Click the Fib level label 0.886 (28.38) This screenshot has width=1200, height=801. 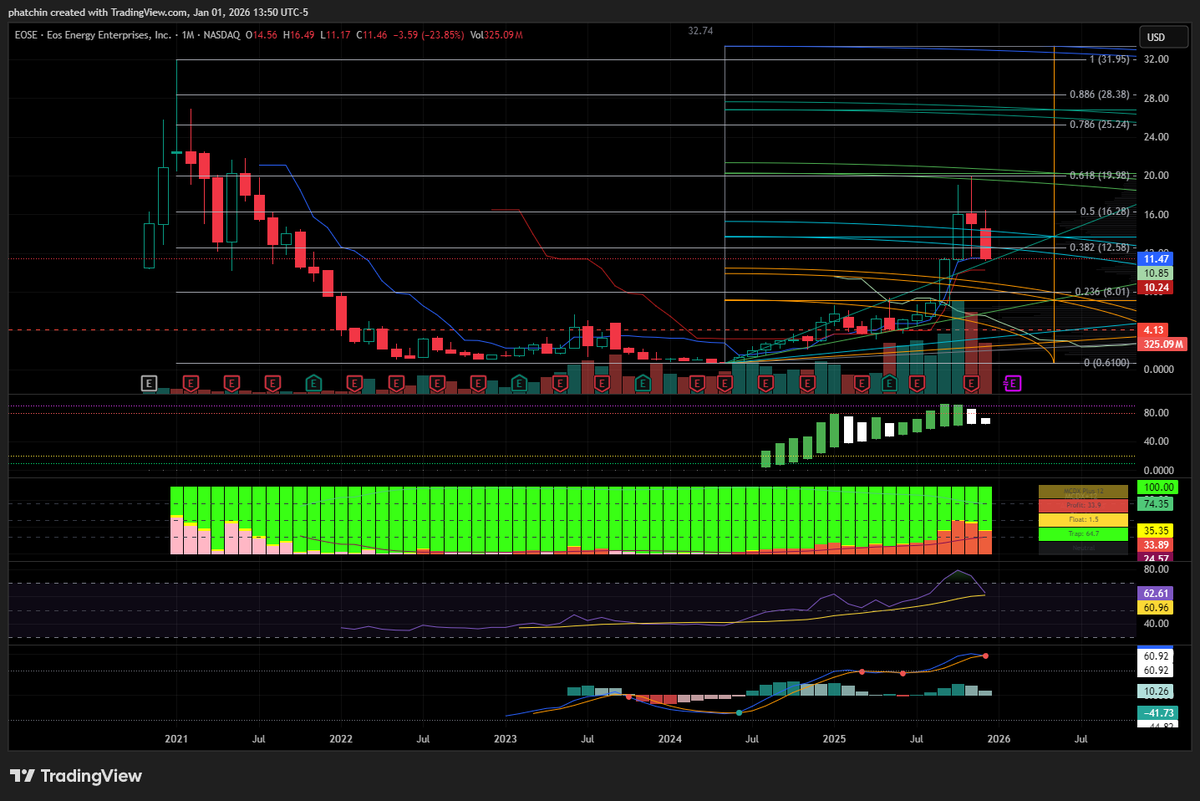[x=1098, y=94]
